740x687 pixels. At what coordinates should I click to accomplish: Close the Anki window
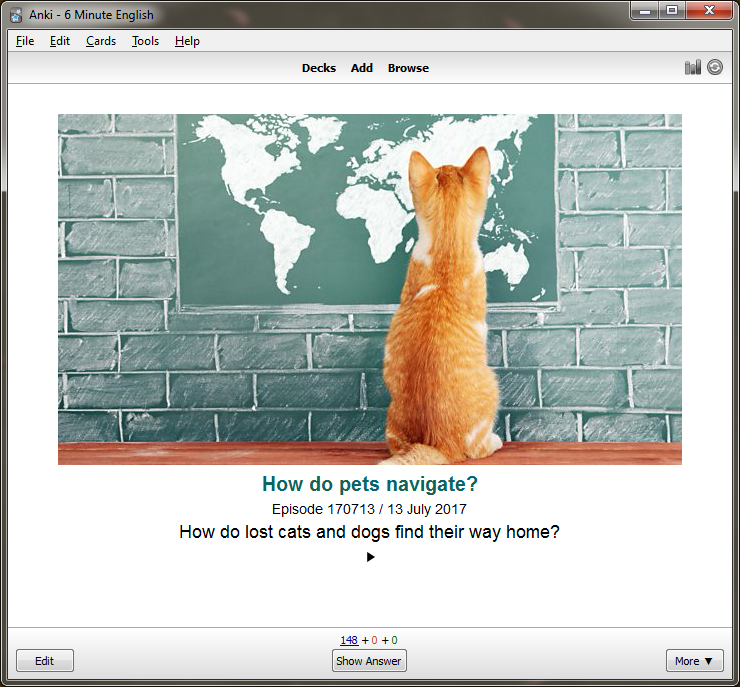click(x=709, y=11)
